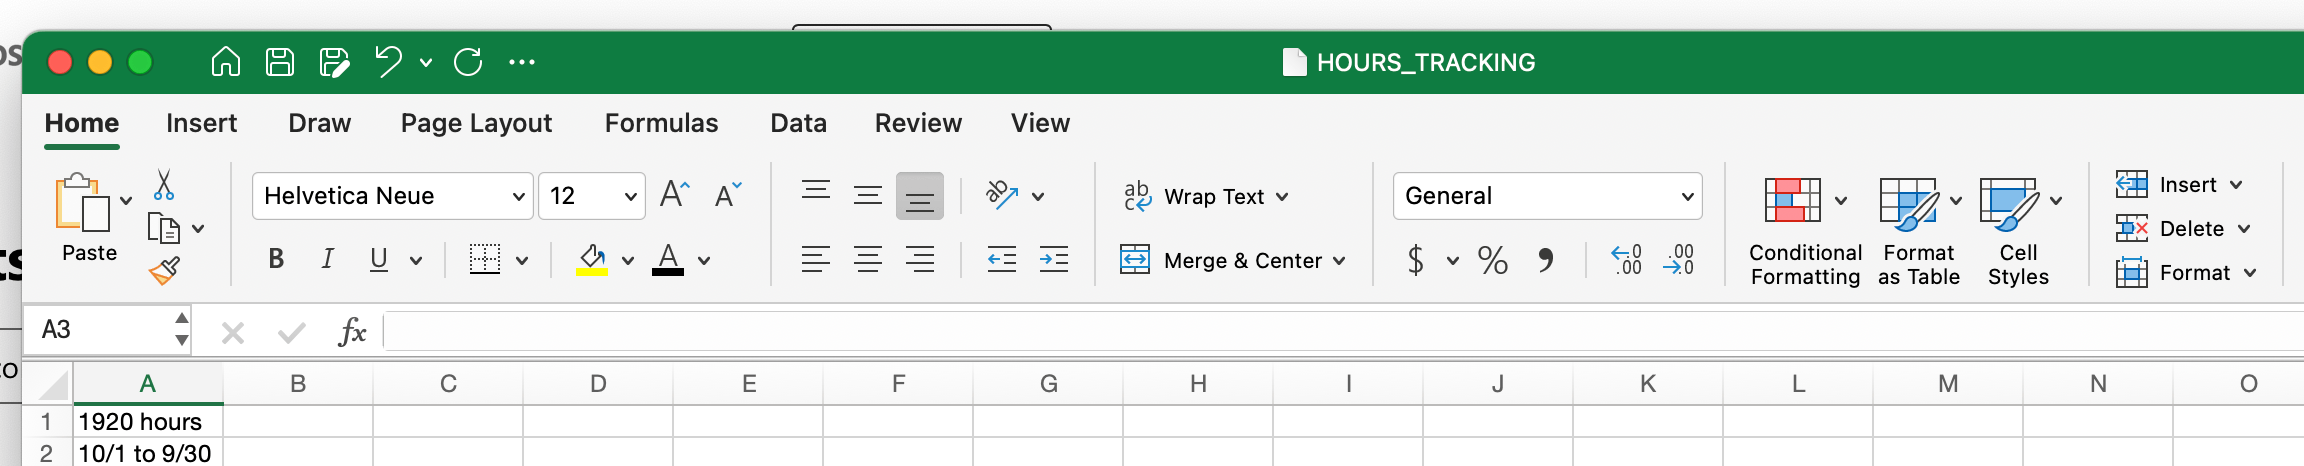Align text left

[x=816, y=260]
